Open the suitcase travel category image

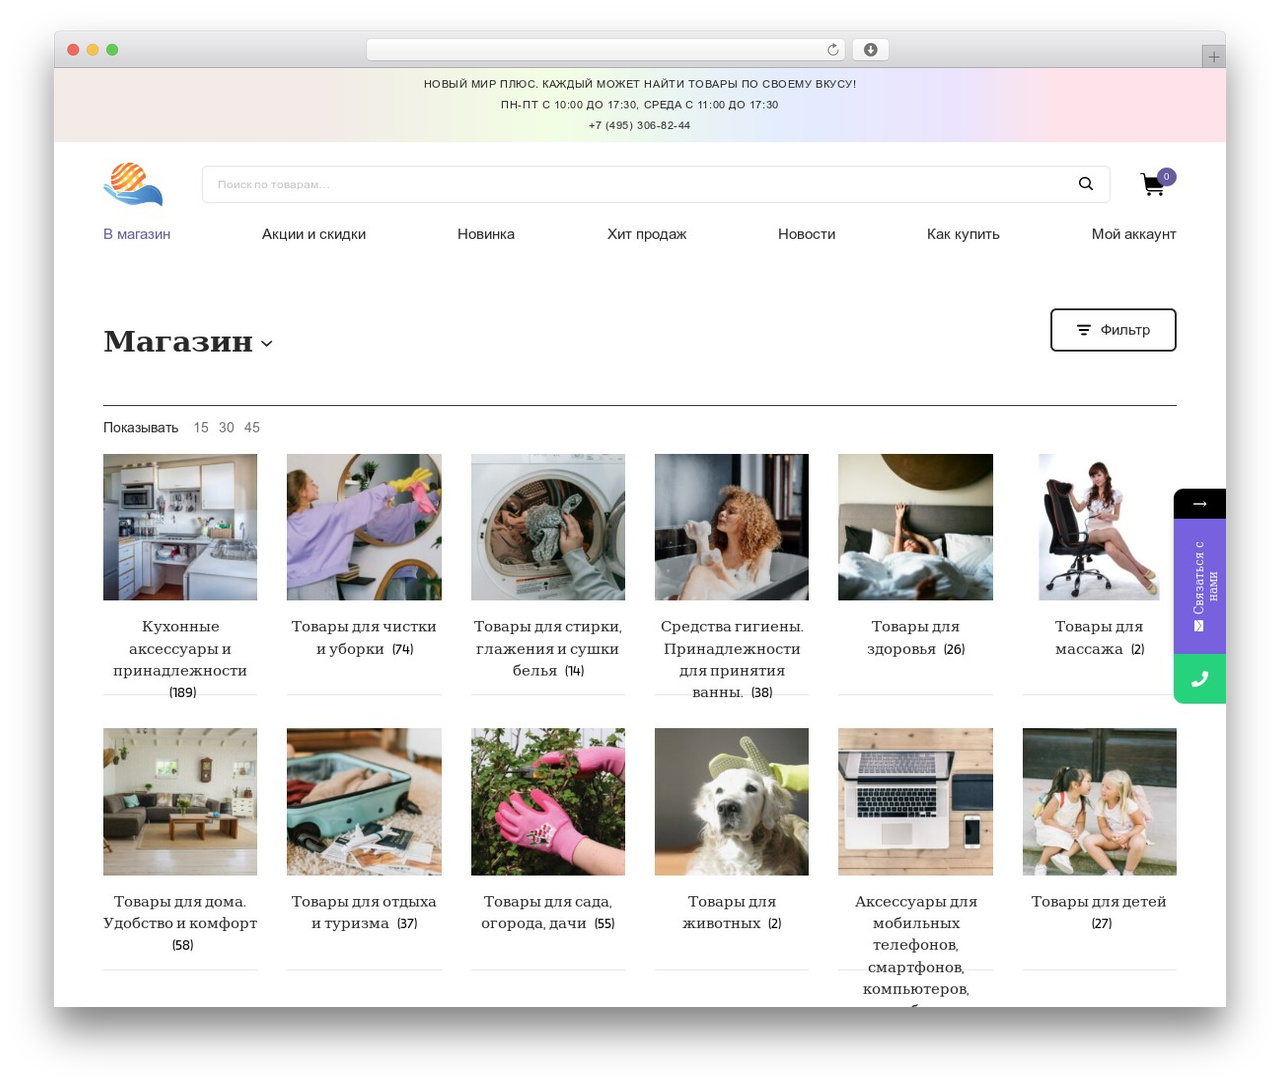point(364,802)
